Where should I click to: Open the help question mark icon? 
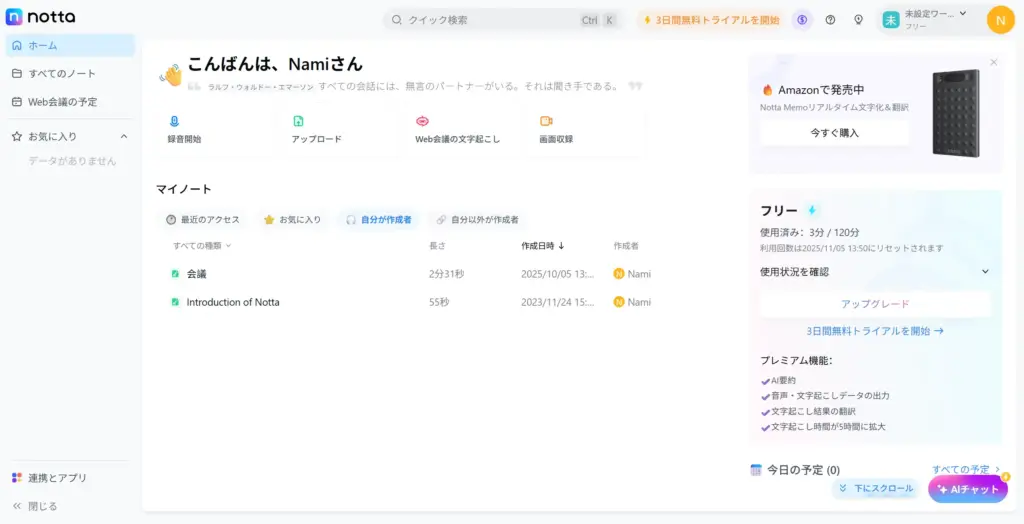(830, 20)
